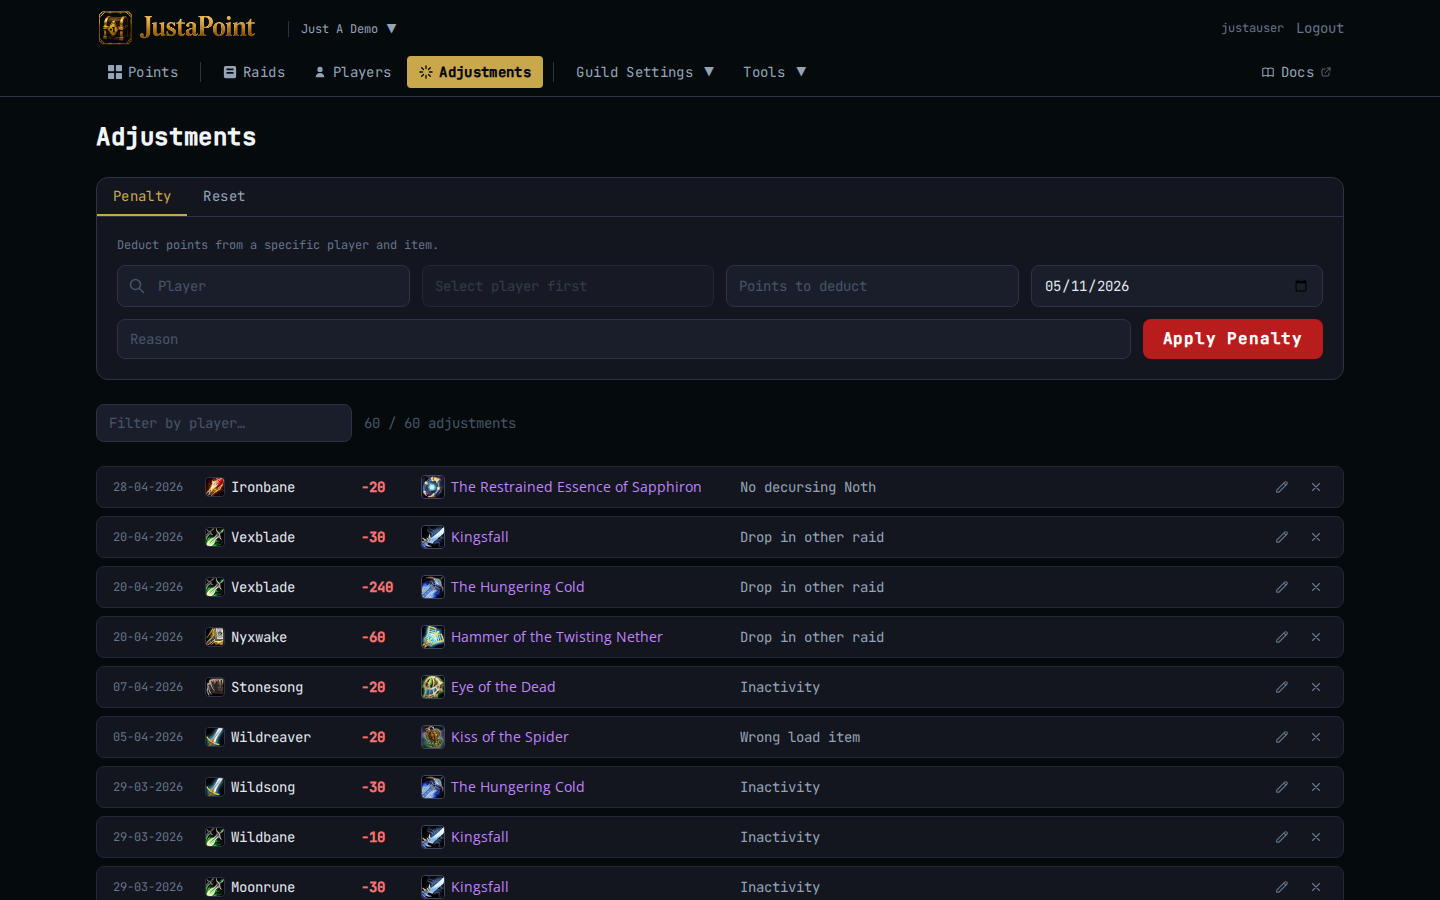The height and width of the screenshot is (900, 1440).
Task: Open the Kiss of the Spider link
Action: coord(509,737)
